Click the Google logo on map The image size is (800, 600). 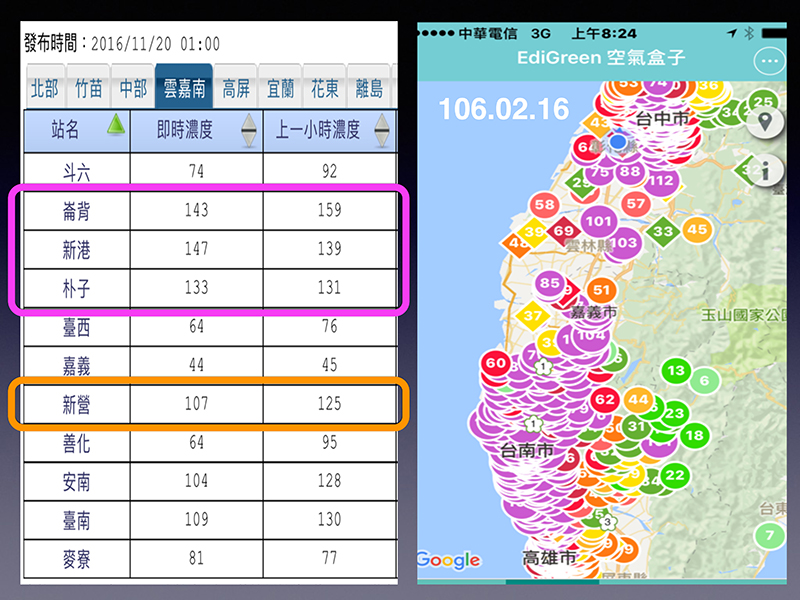pos(448,560)
